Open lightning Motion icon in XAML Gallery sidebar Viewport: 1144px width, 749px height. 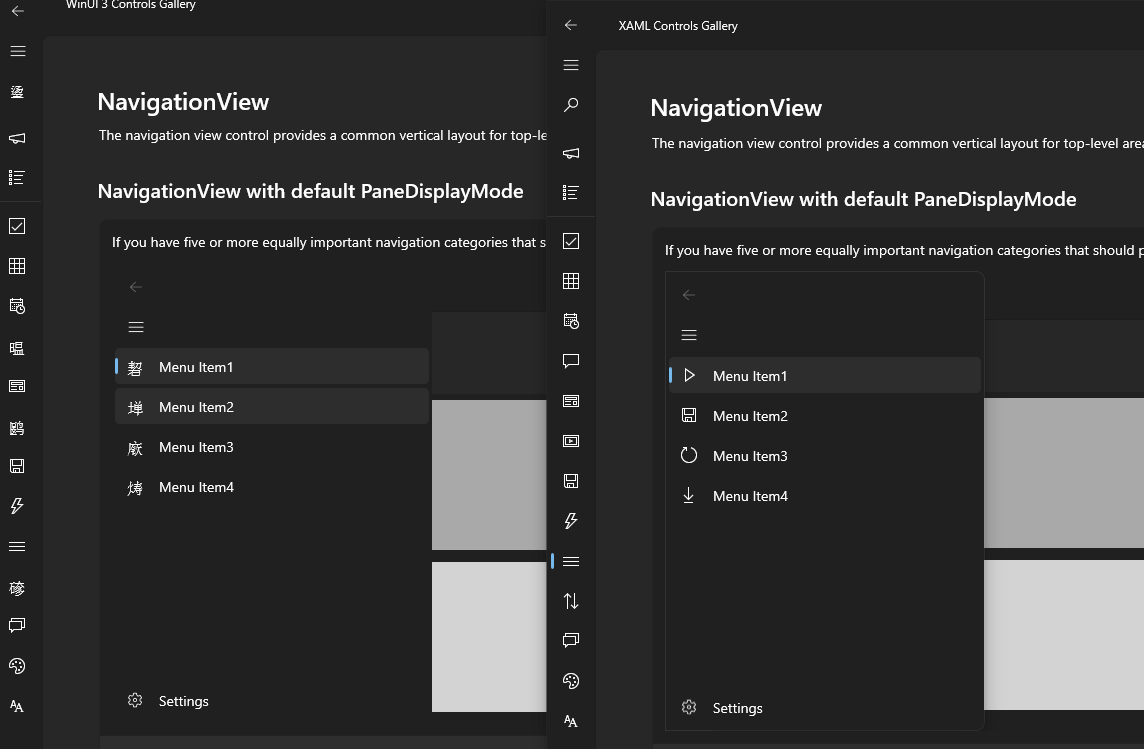pos(571,521)
